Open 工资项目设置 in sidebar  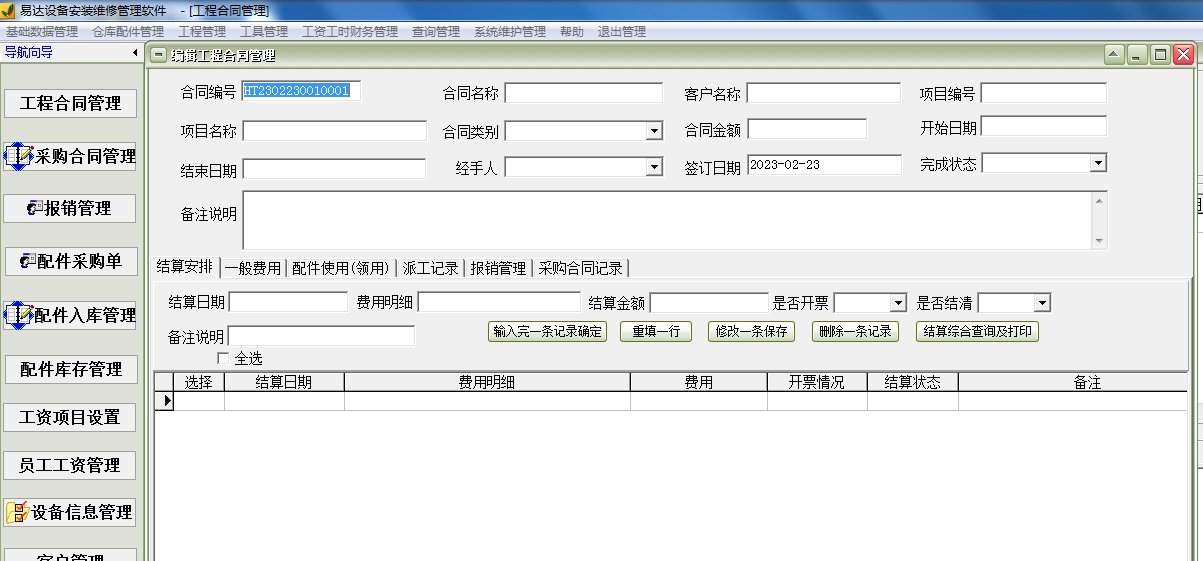click(70, 417)
